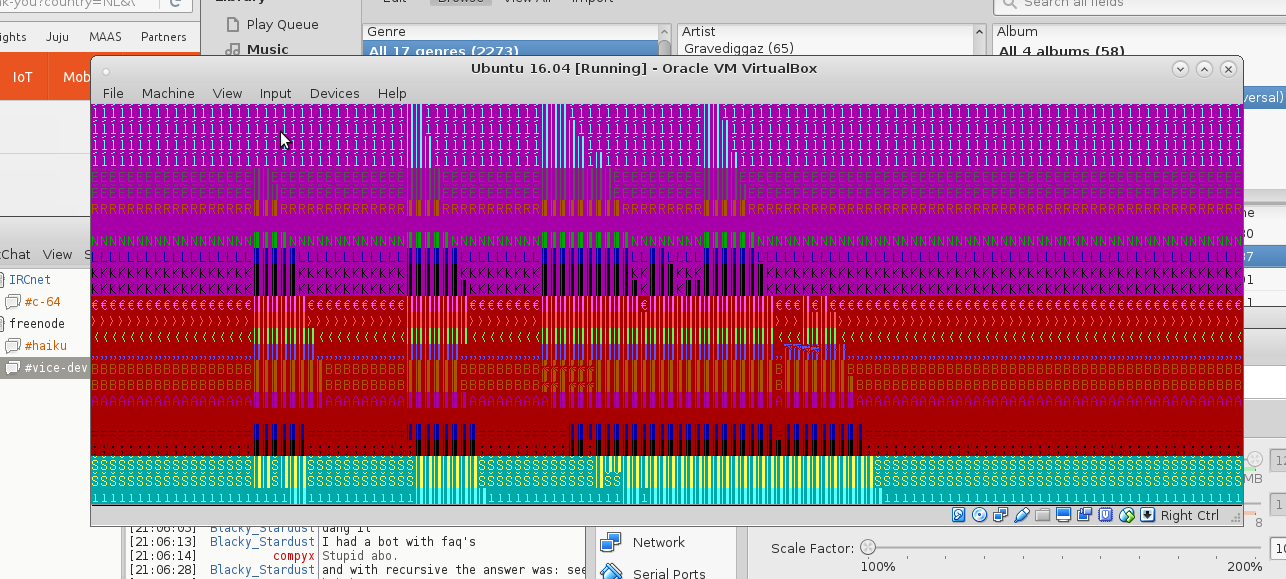Click the video capture icon in VirtualBox status bar
This screenshot has width=1286, height=579.
pos(1084,515)
